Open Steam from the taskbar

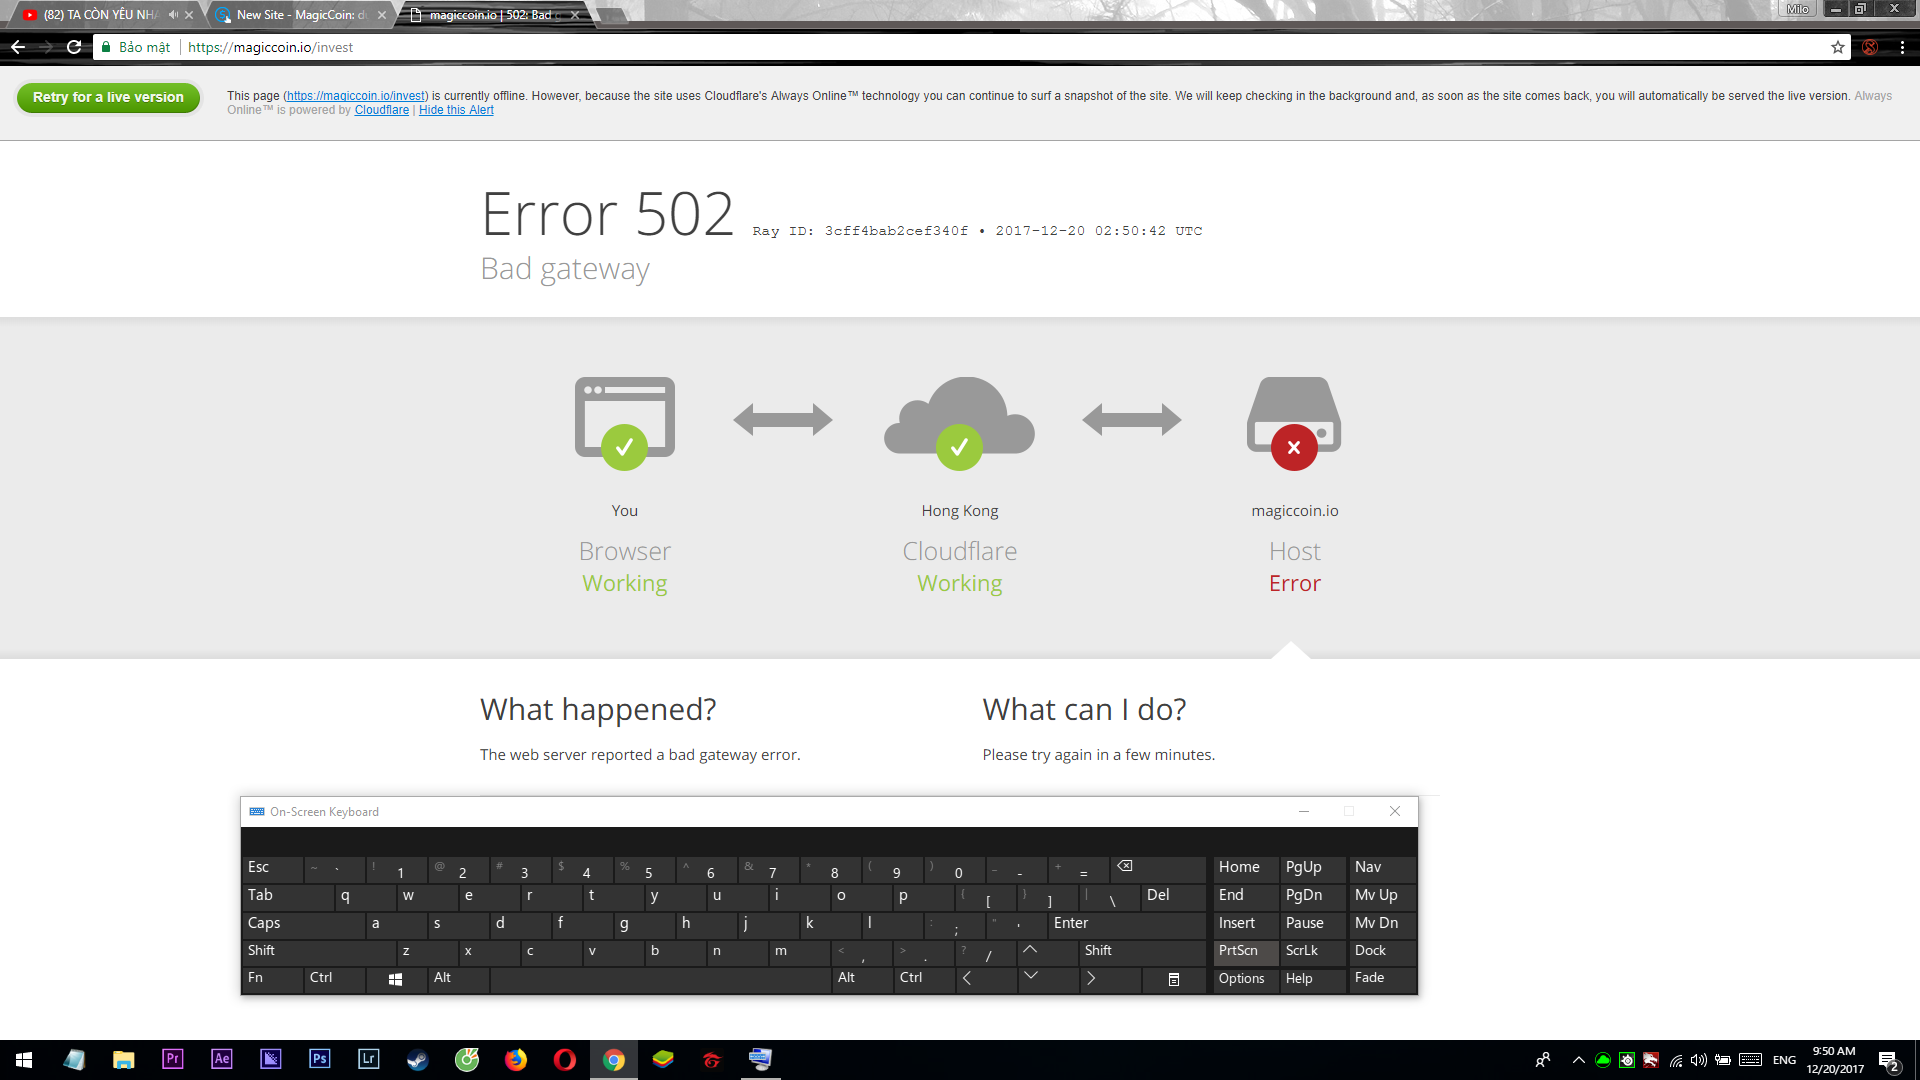click(417, 1059)
